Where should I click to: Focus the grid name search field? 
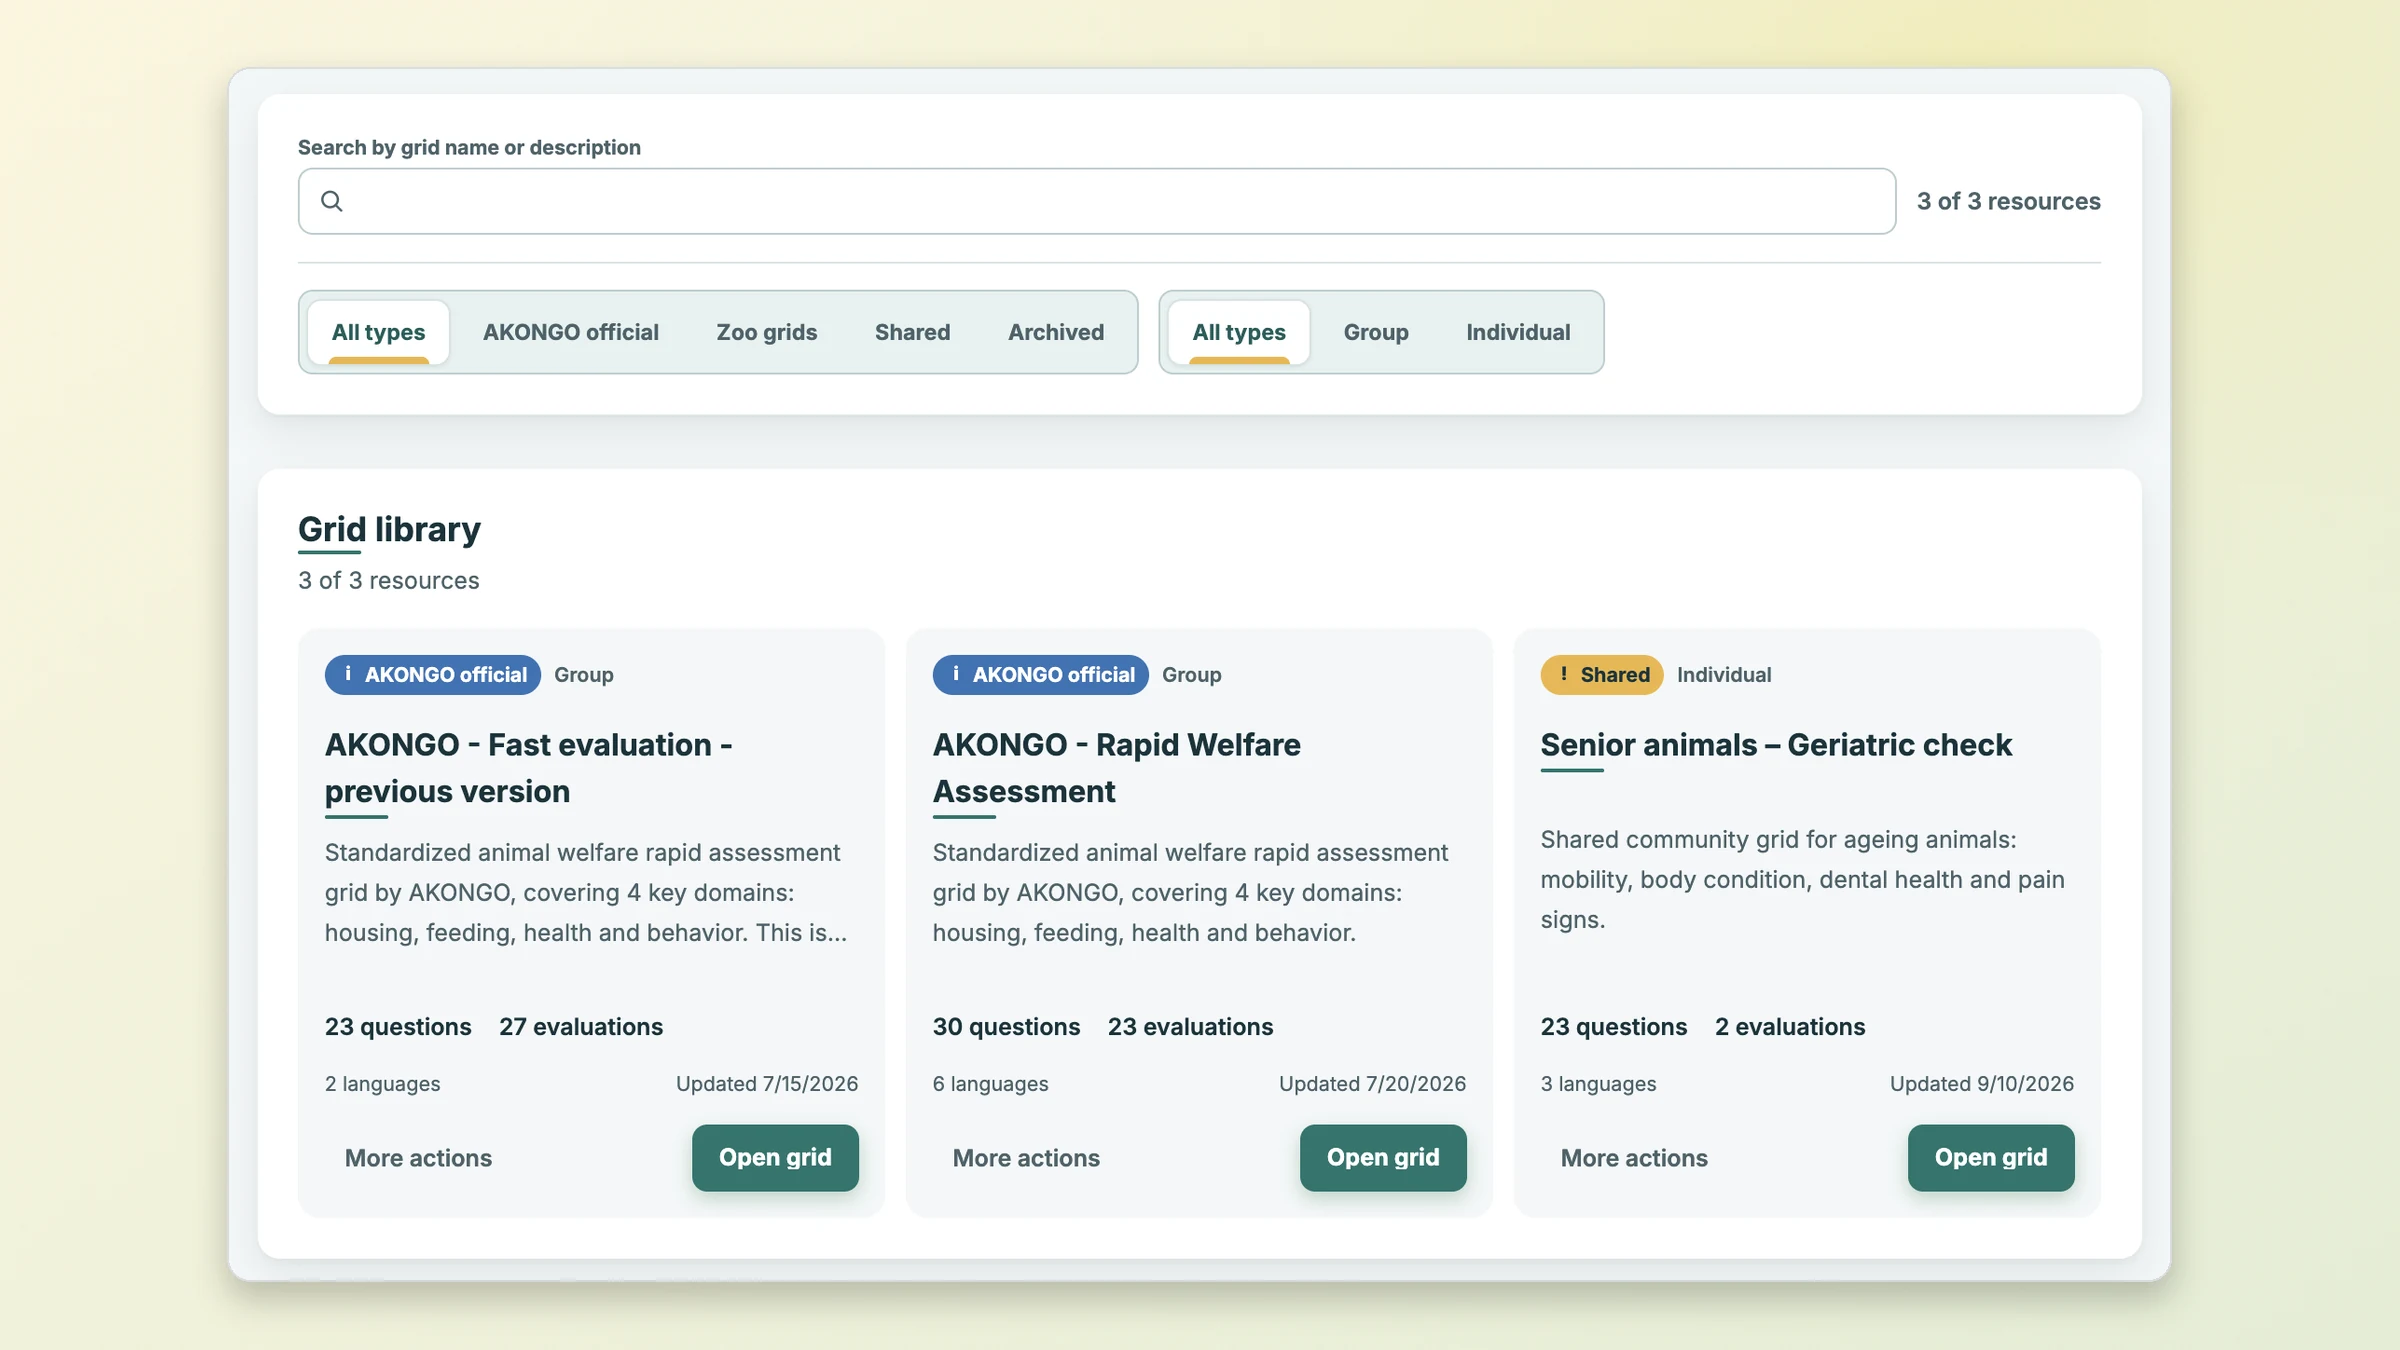[1096, 201]
